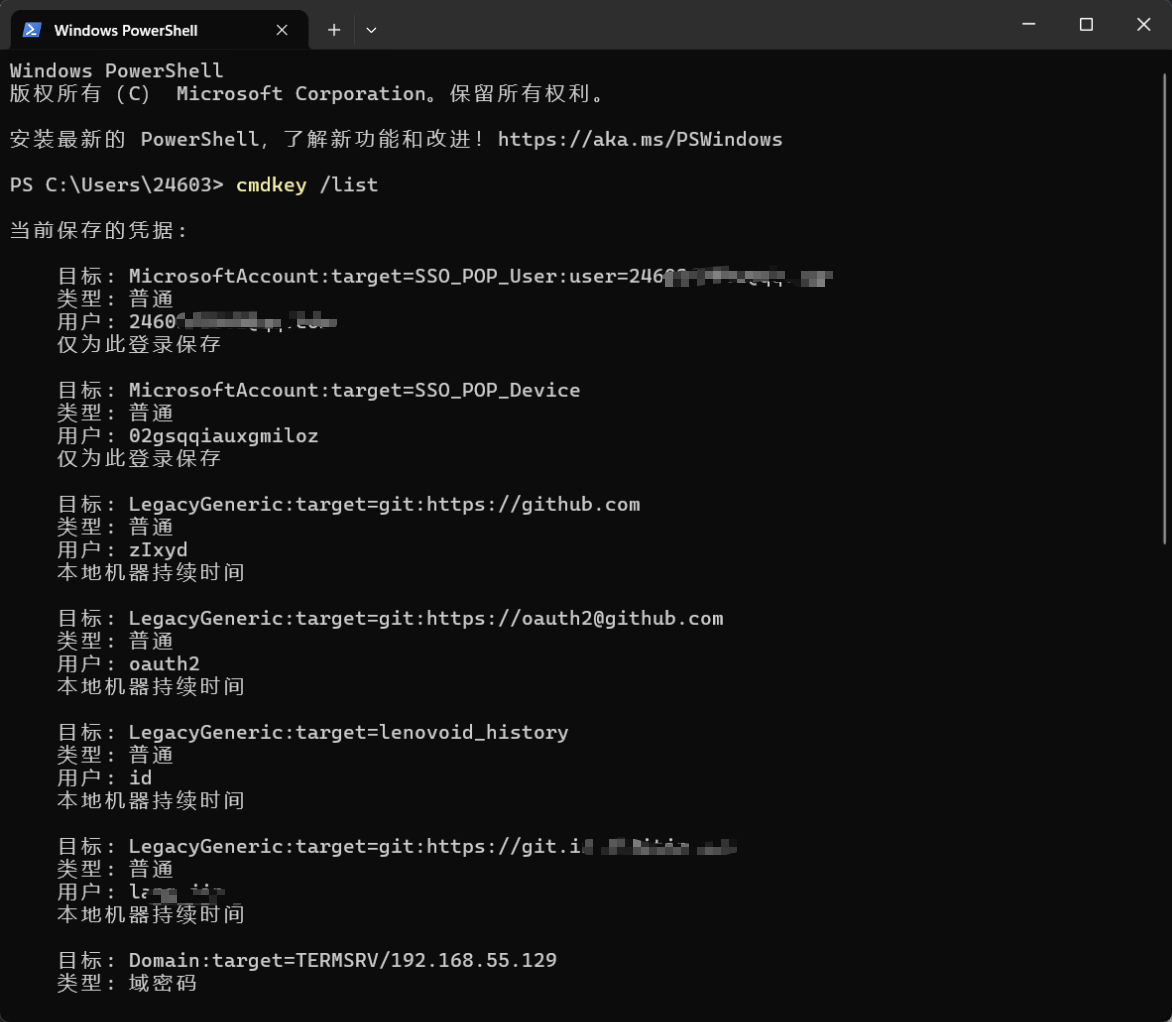Click the '/list' argument text
1172x1022 pixels.
(x=348, y=185)
